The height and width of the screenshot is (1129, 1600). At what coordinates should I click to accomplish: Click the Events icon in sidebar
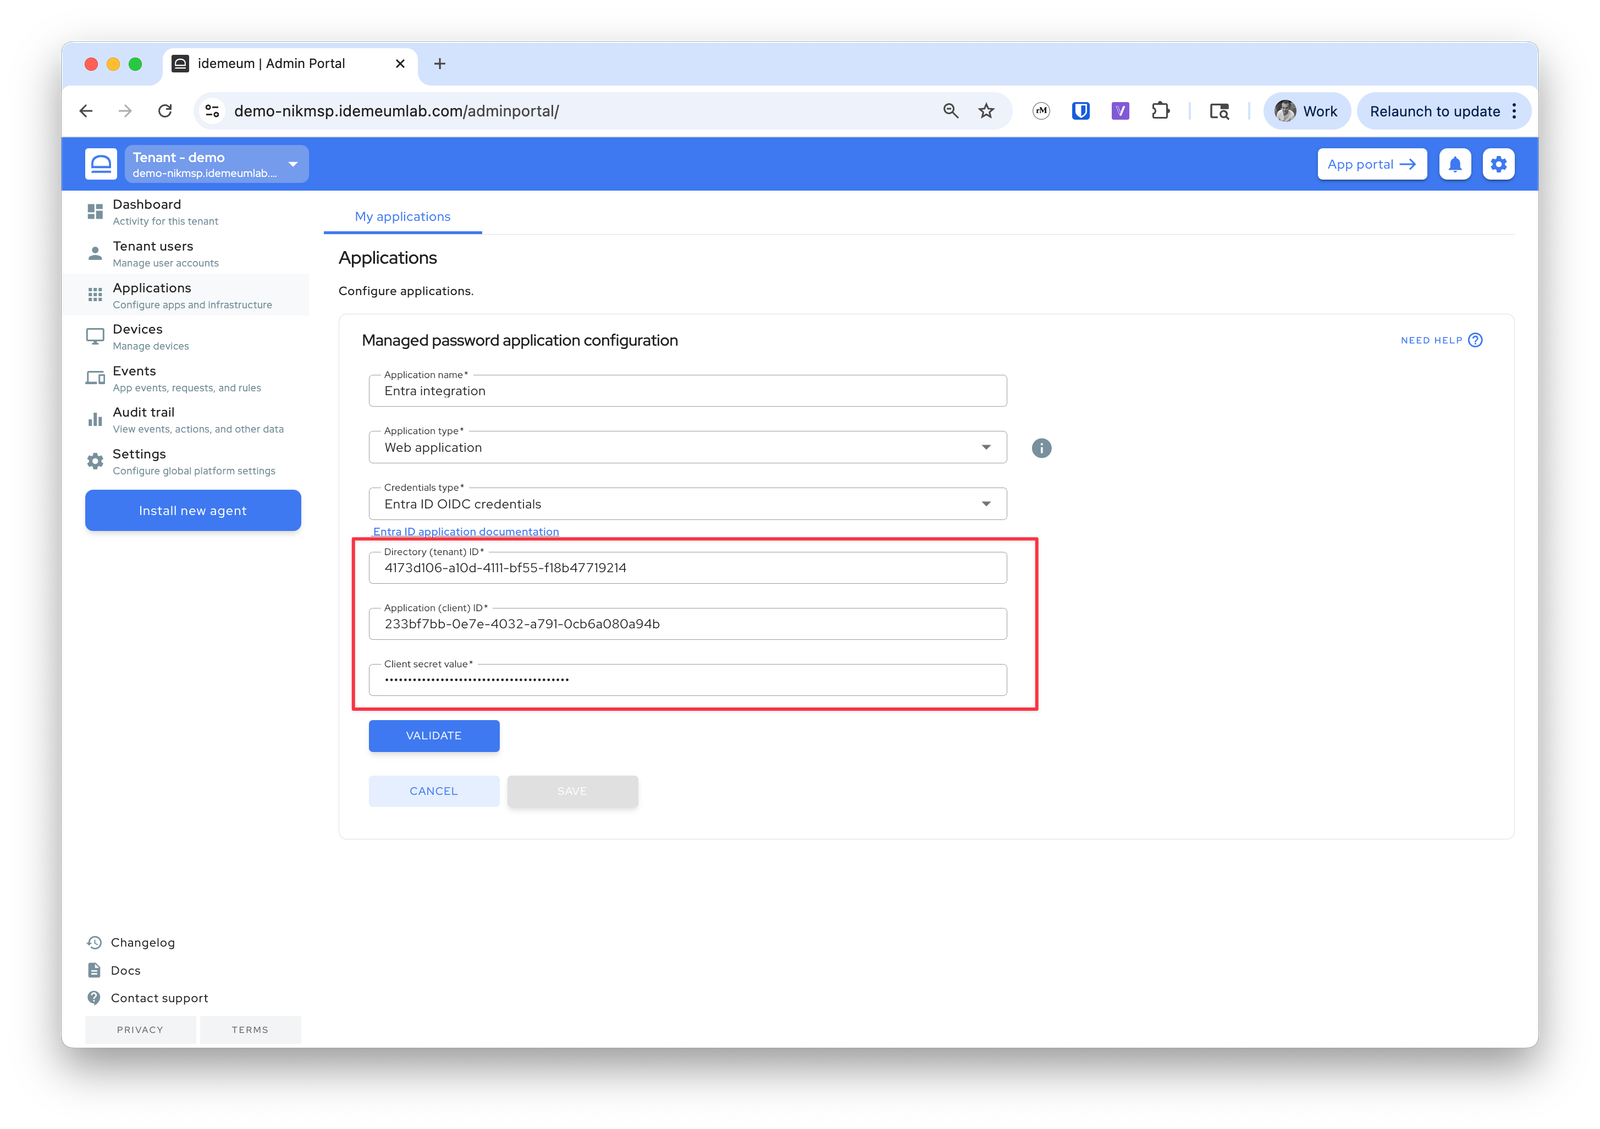[x=95, y=378]
